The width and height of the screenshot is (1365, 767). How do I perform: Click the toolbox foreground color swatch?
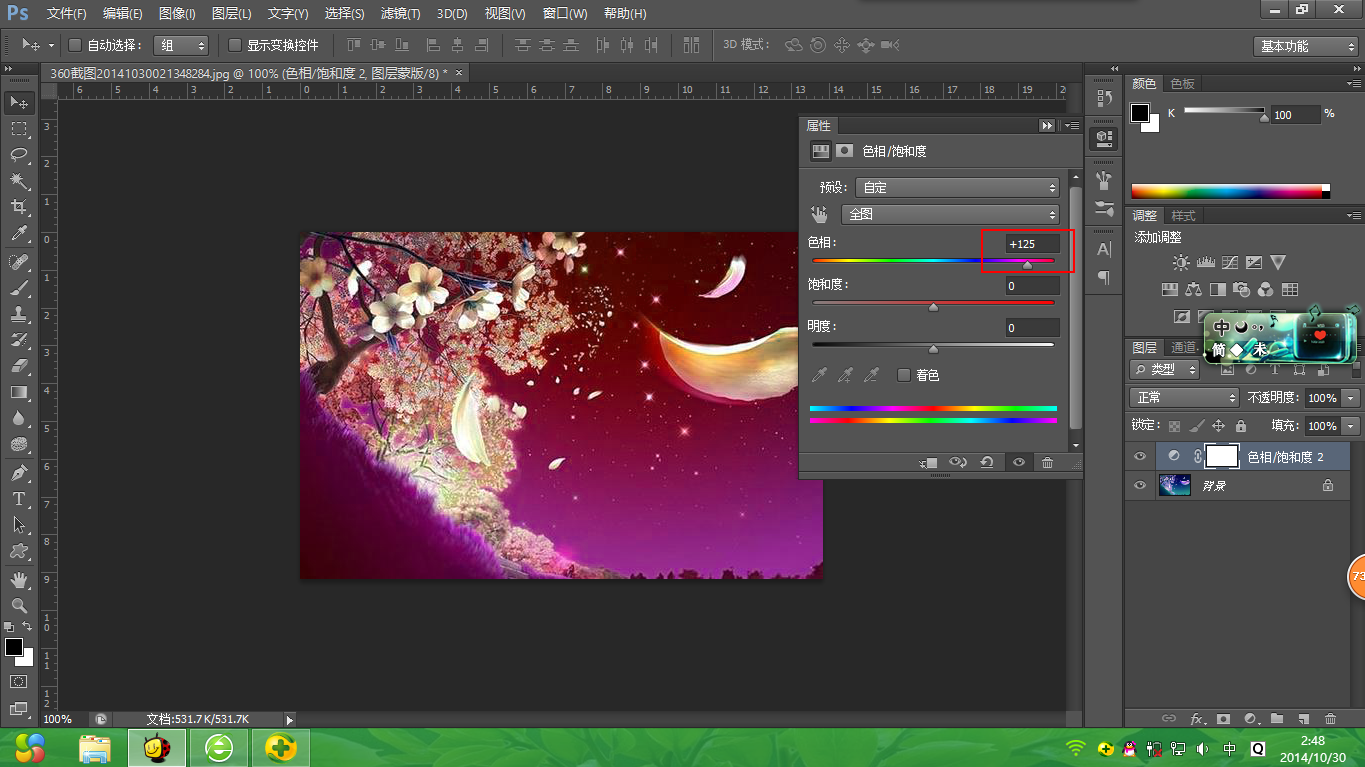14,647
